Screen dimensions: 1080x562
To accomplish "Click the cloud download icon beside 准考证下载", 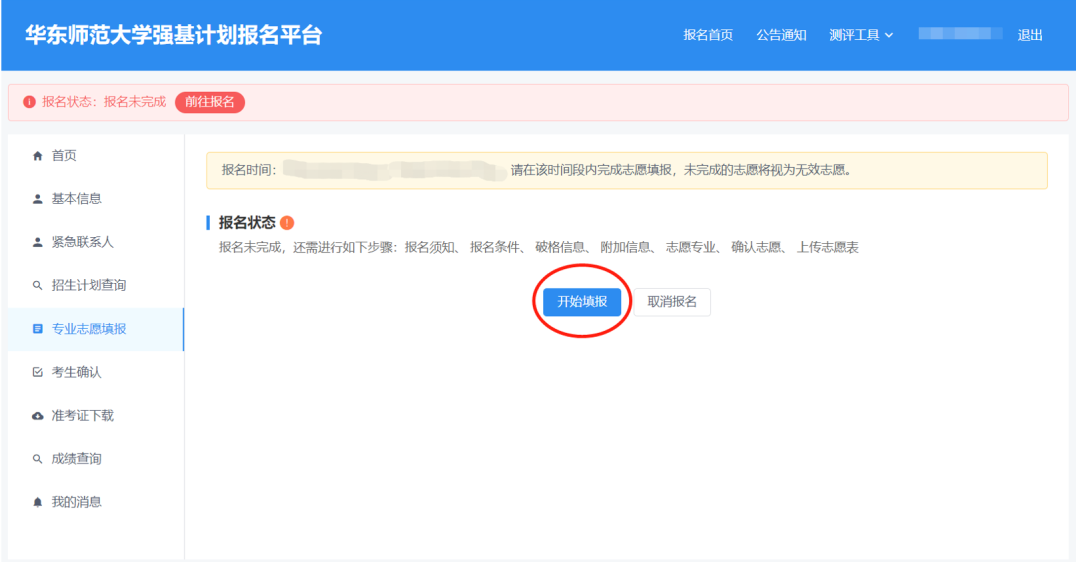I will click(38, 416).
